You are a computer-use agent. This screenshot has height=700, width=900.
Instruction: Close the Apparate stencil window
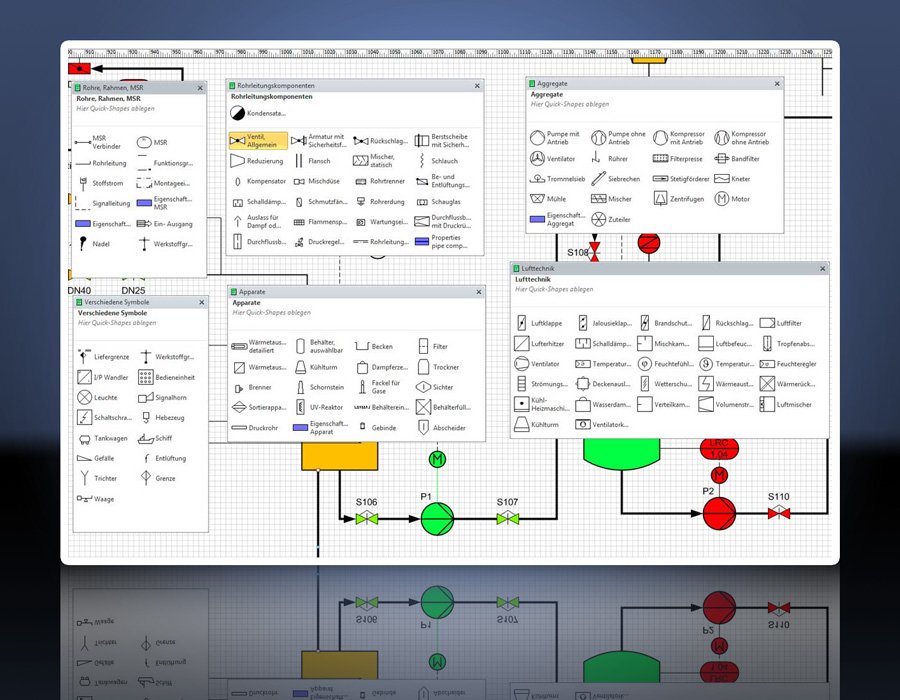tap(479, 292)
